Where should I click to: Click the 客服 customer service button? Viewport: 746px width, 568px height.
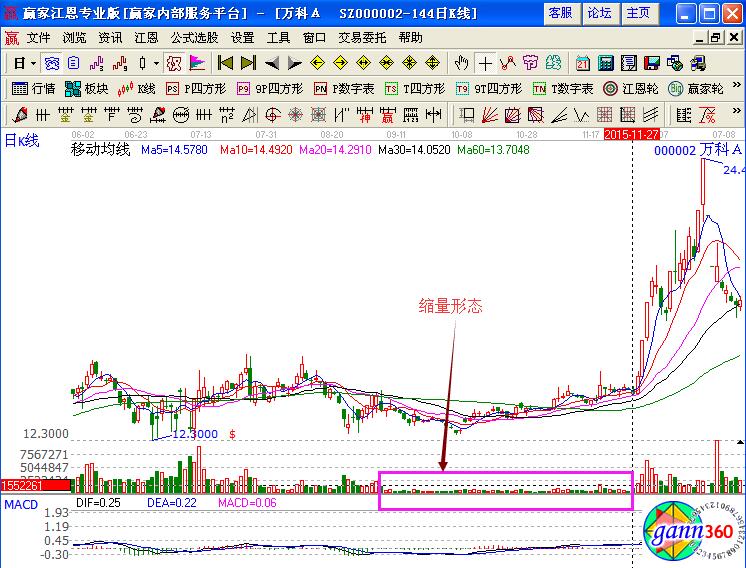coord(560,12)
